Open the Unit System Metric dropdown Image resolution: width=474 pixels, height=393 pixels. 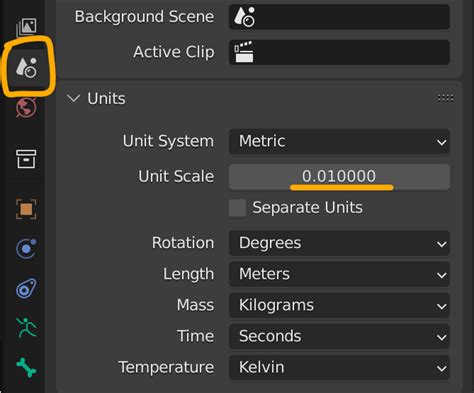[x=339, y=141]
